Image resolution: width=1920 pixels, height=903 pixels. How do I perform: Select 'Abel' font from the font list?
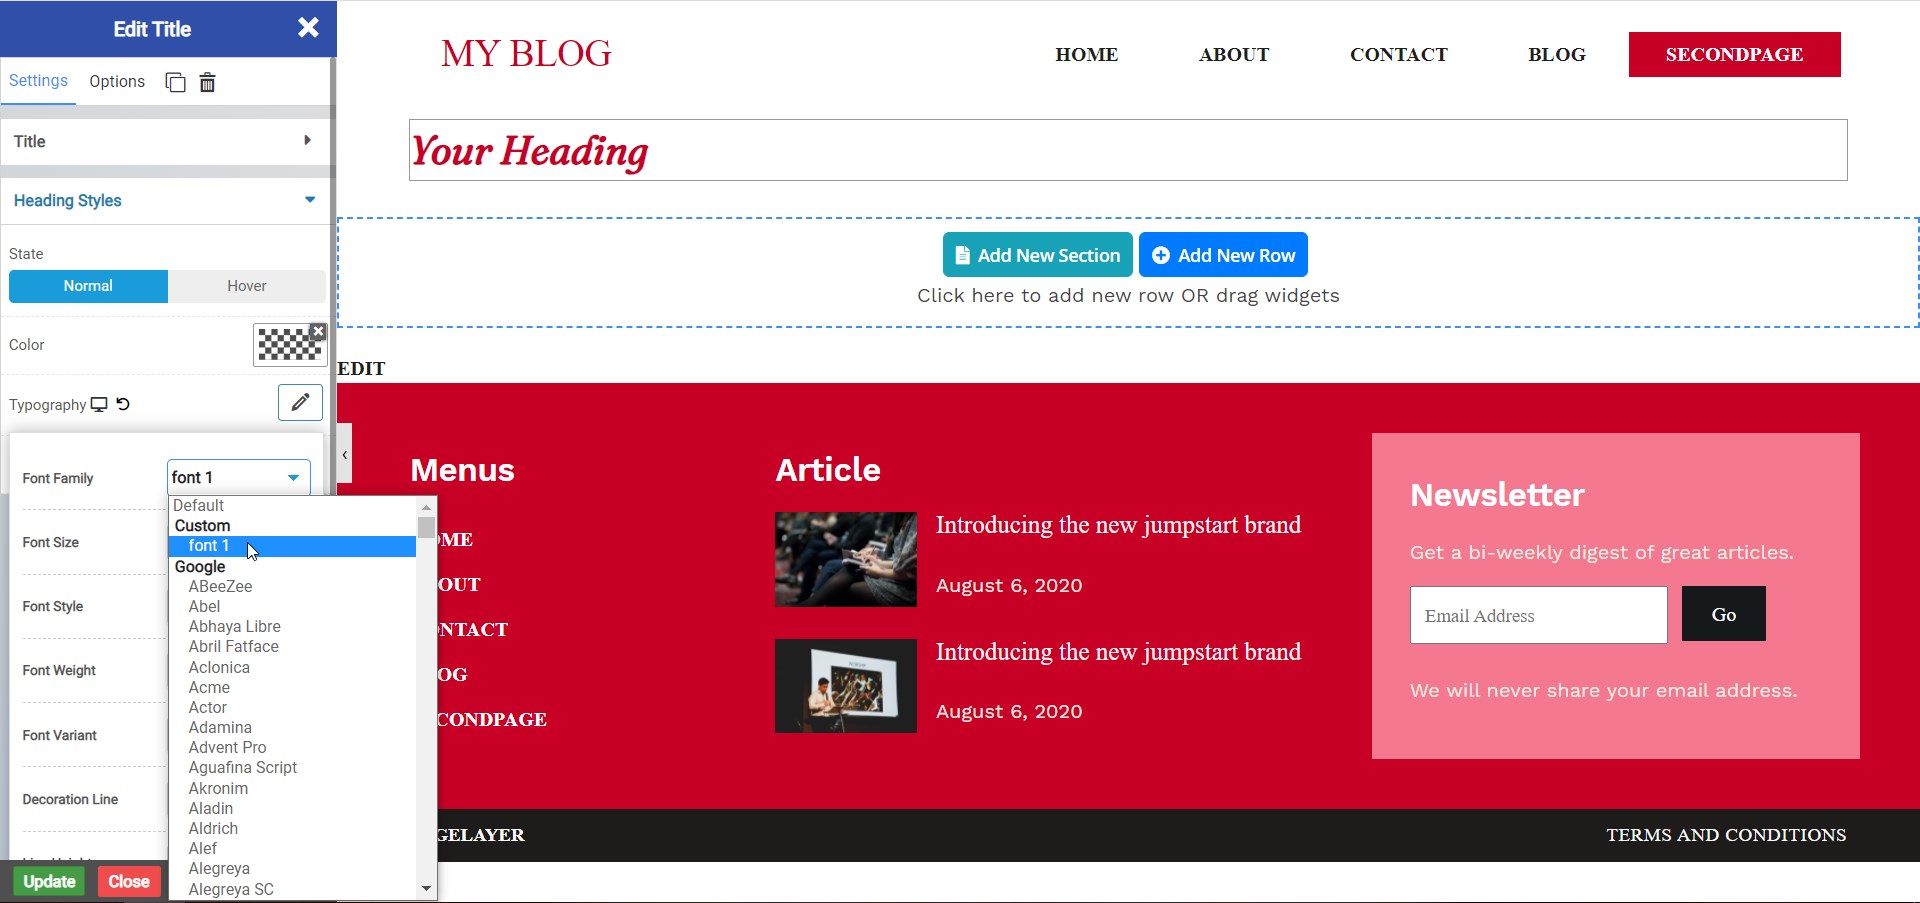tap(204, 606)
